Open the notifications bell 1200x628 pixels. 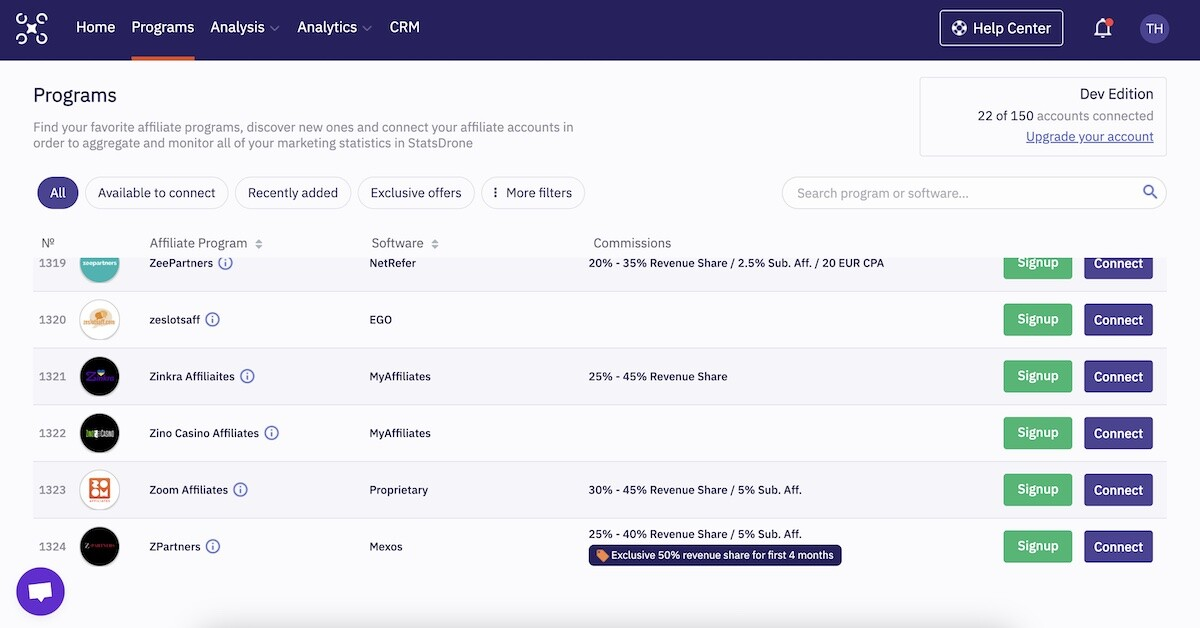pos(1103,28)
